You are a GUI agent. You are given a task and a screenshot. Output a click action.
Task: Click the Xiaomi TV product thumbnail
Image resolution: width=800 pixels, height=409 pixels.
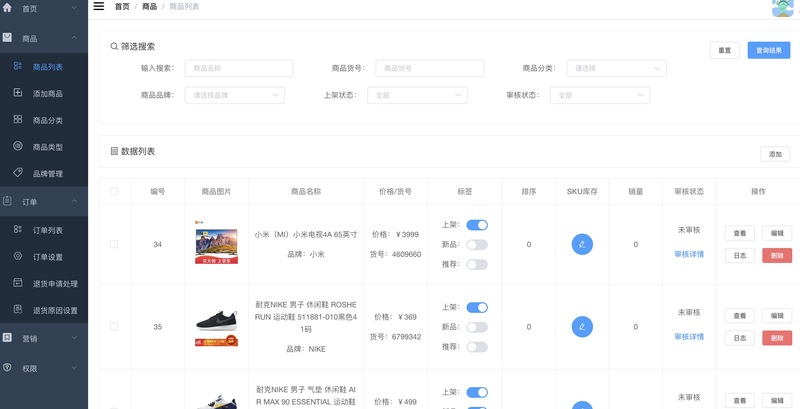click(216, 243)
